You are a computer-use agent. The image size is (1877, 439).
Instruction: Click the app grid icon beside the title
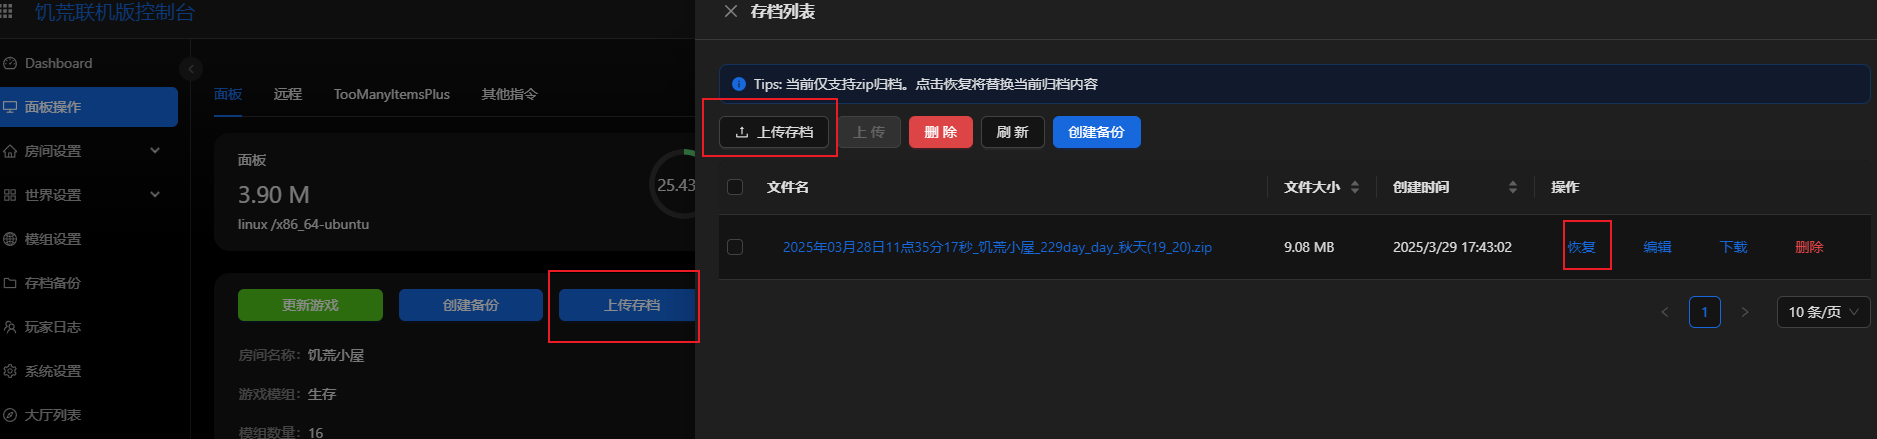[6, 11]
